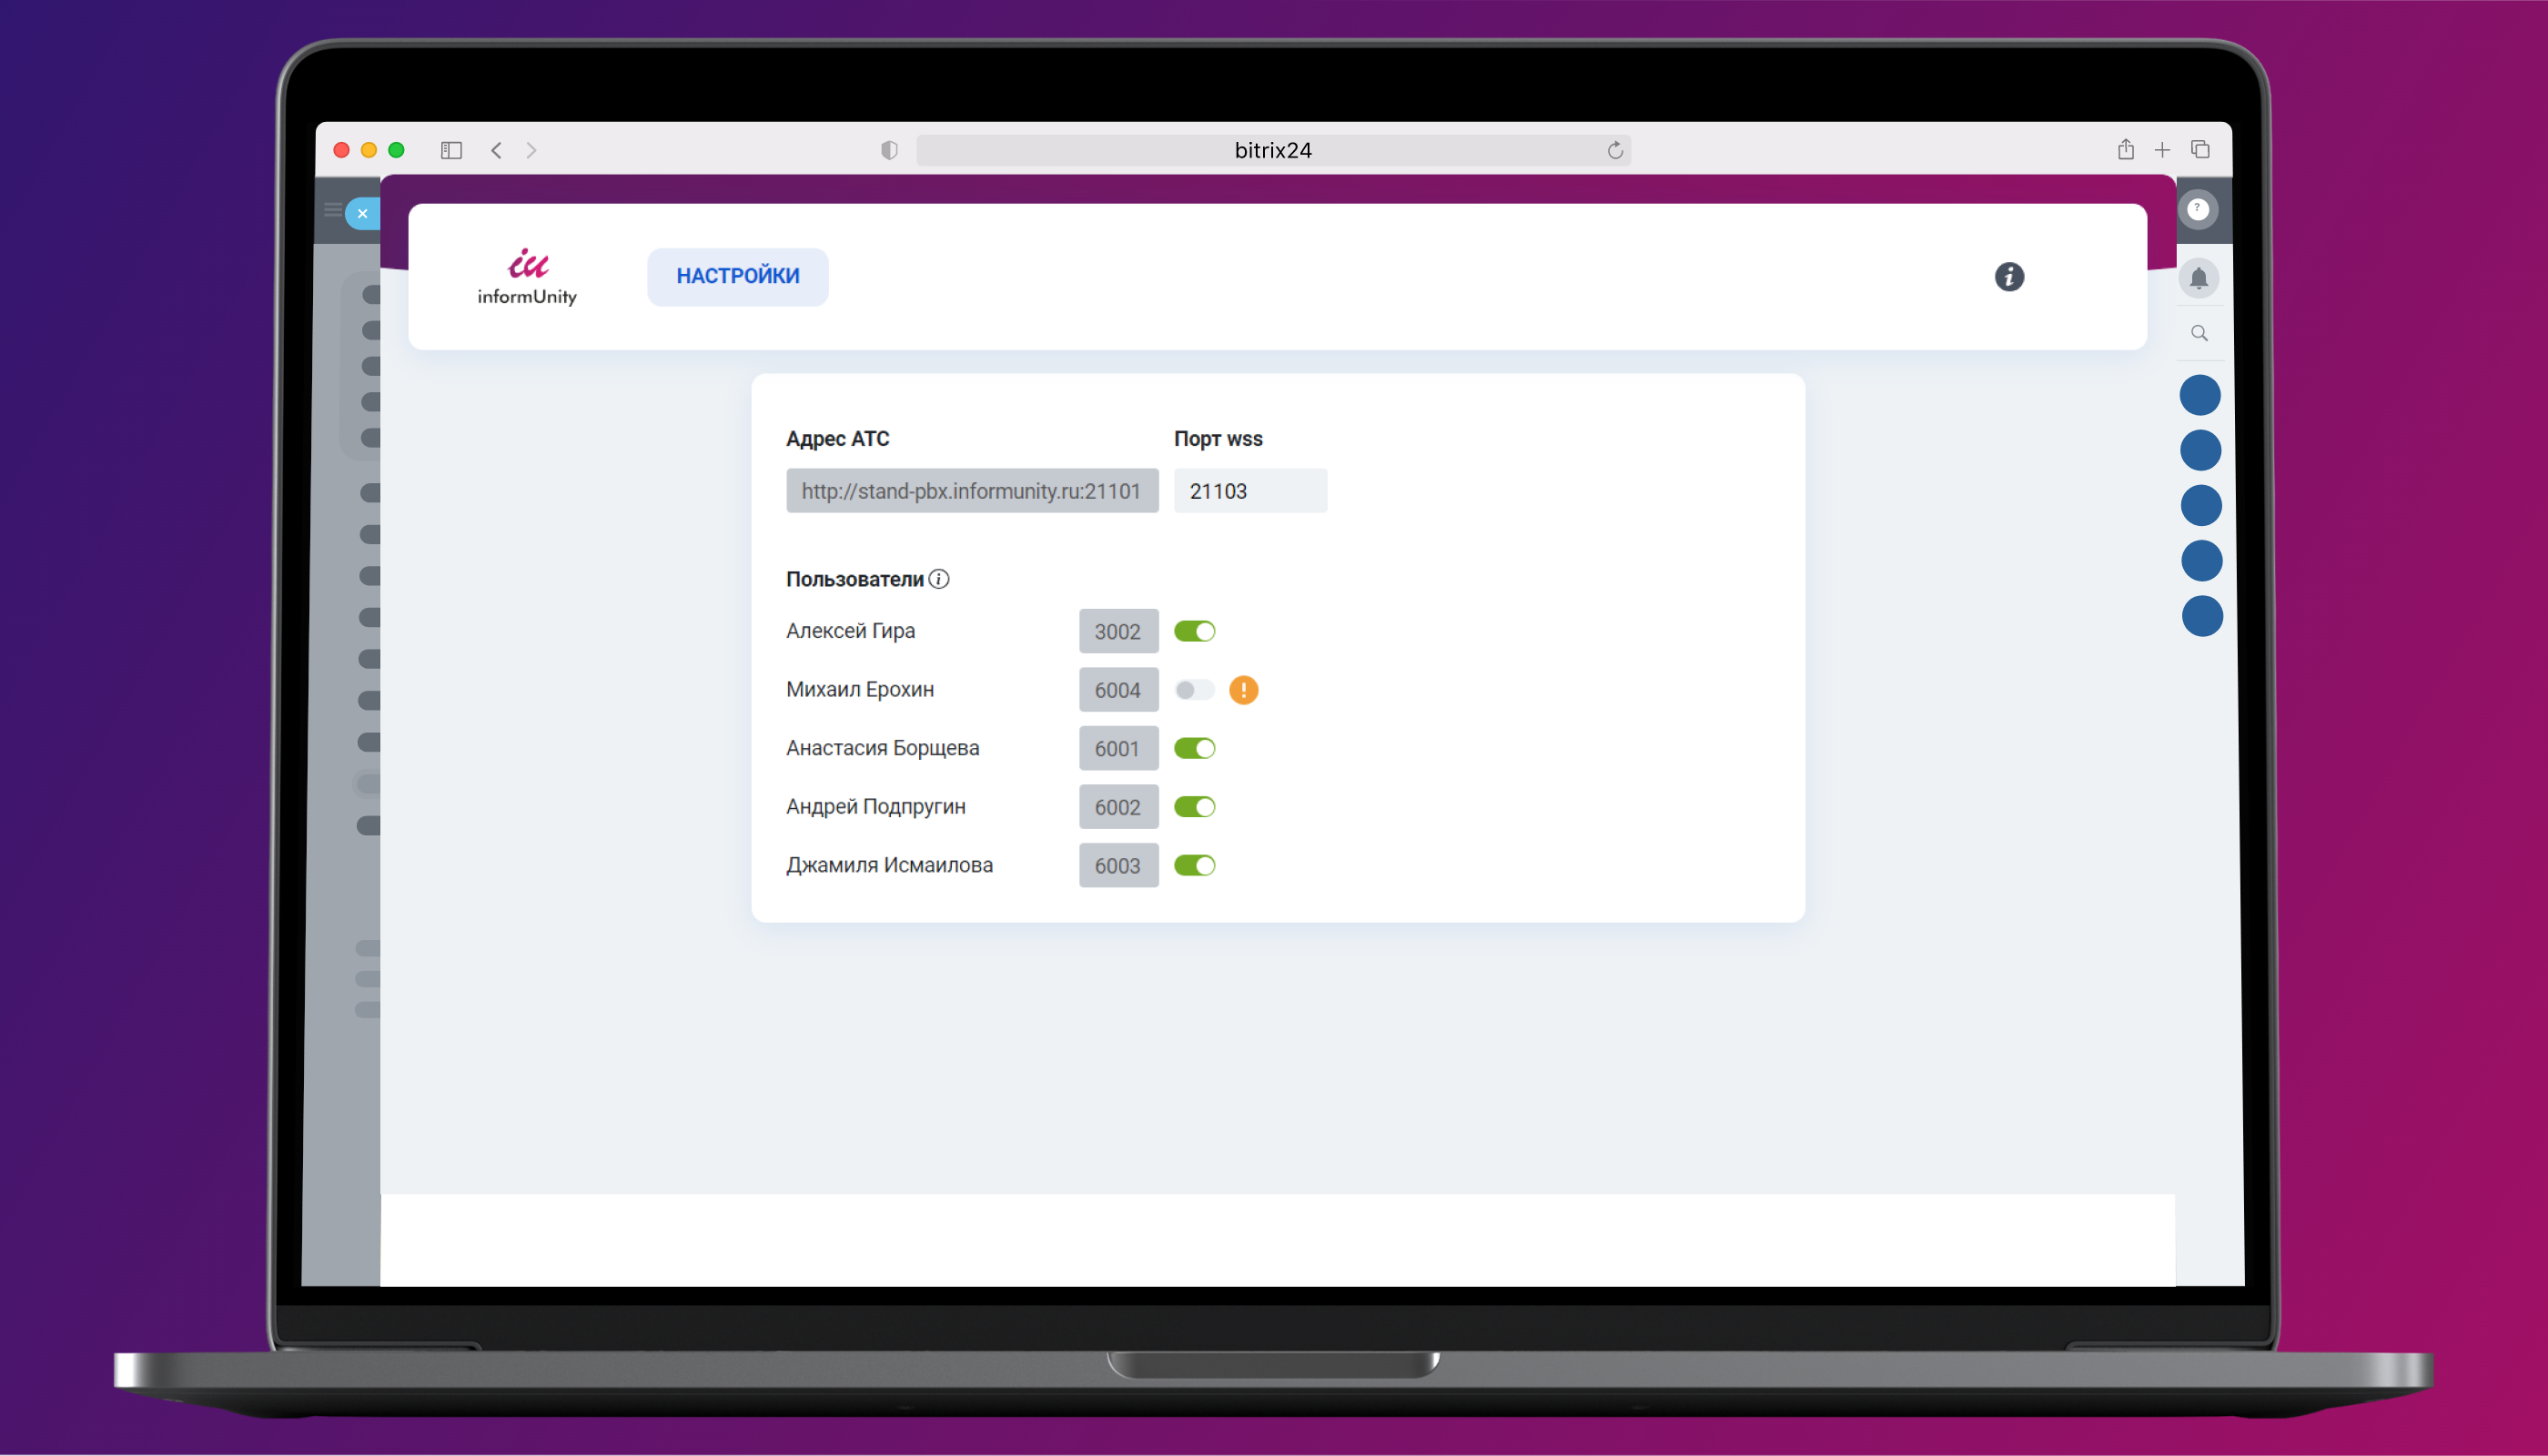Click info icon next to Пользователи
Image resolution: width=2548 pixels, height=1456 pixels.
tap(938, 579)
